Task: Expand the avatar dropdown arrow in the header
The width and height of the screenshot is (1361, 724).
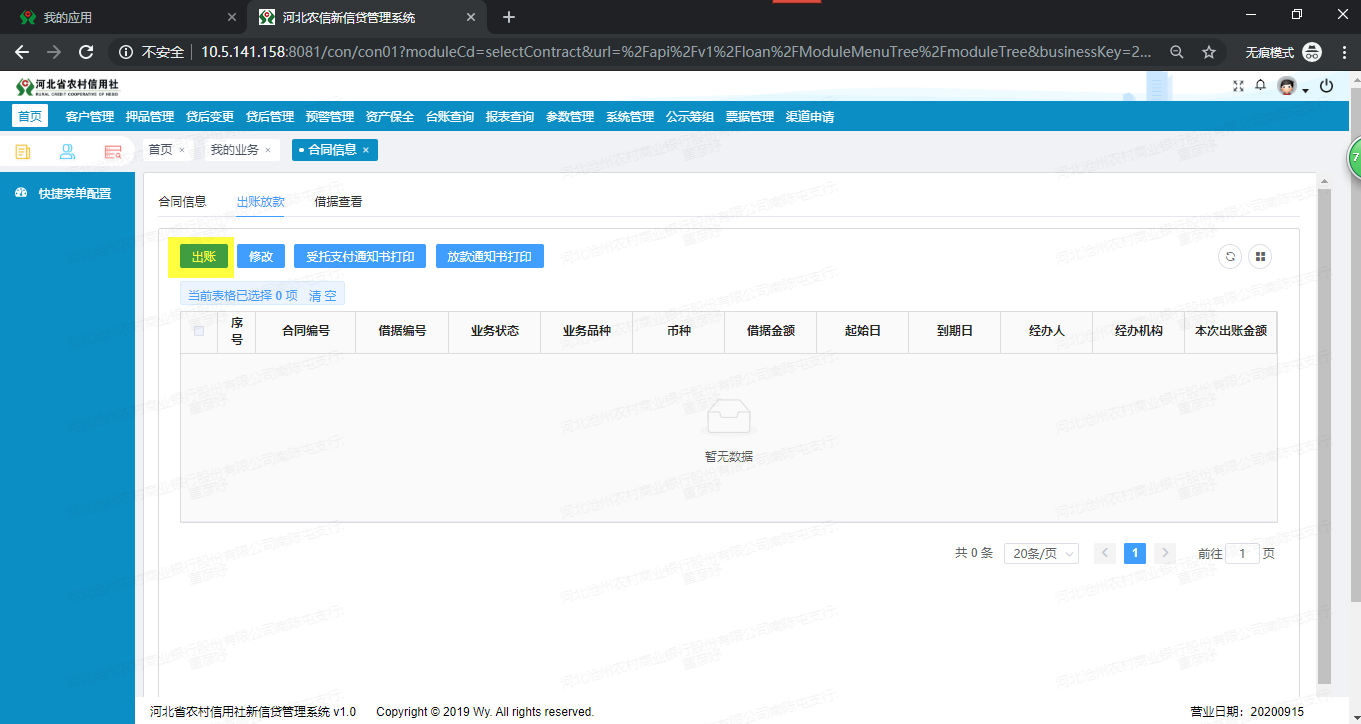Action: coord(1305,89)
